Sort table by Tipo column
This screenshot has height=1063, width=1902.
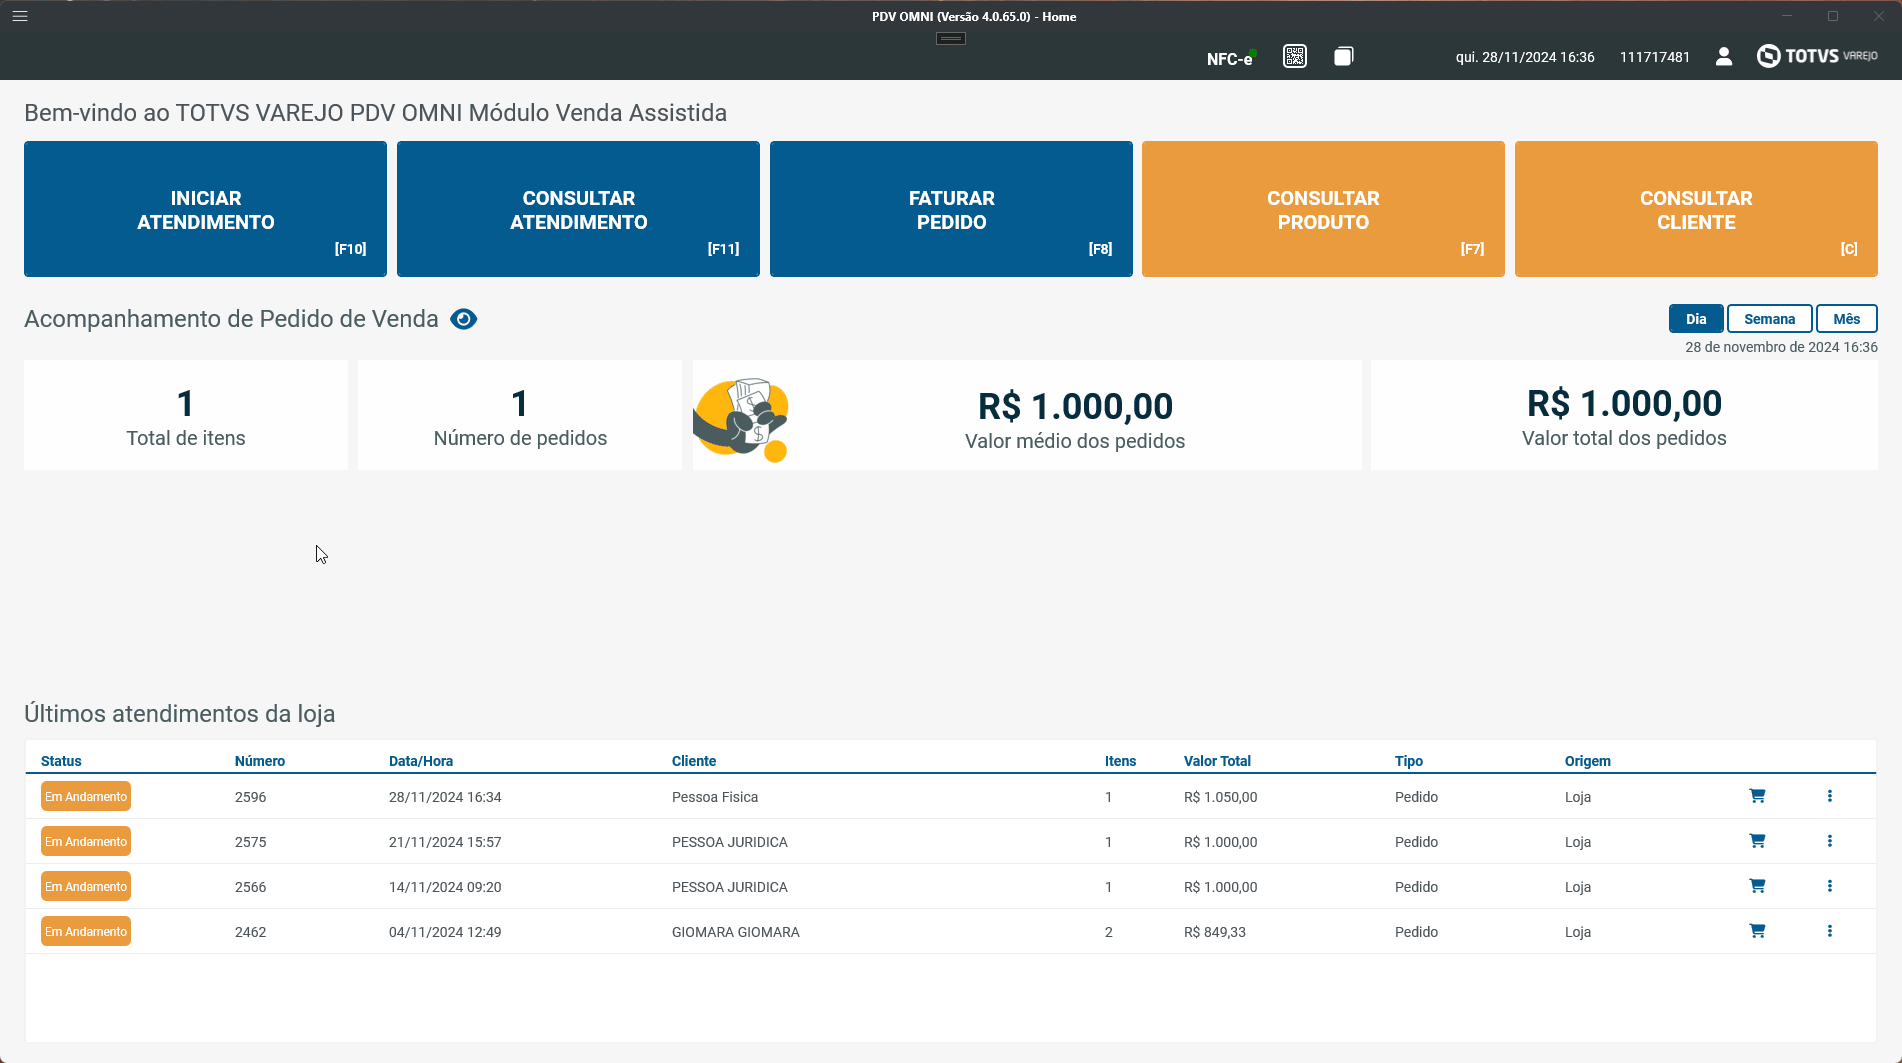tap(1409, 761)
